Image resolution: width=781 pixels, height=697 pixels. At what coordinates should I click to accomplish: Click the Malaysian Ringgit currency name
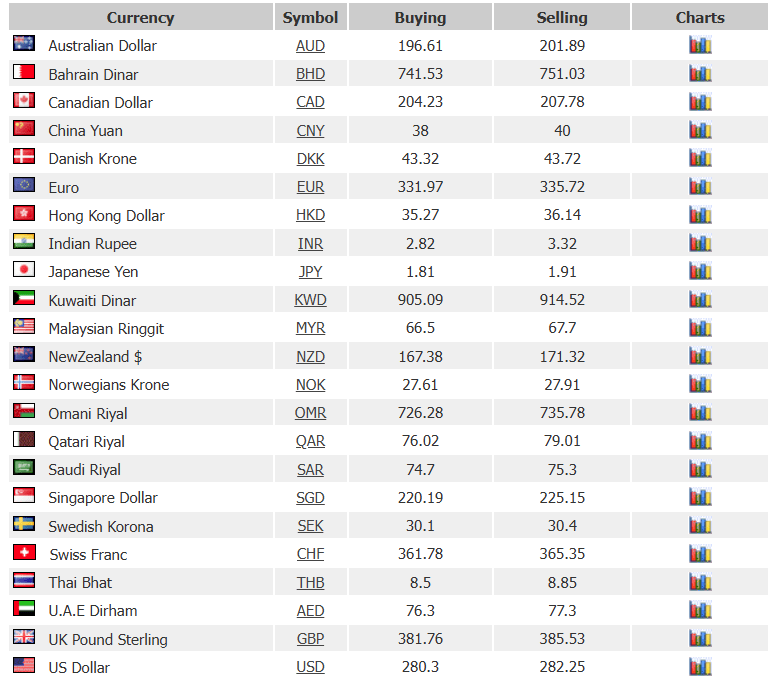106,329
